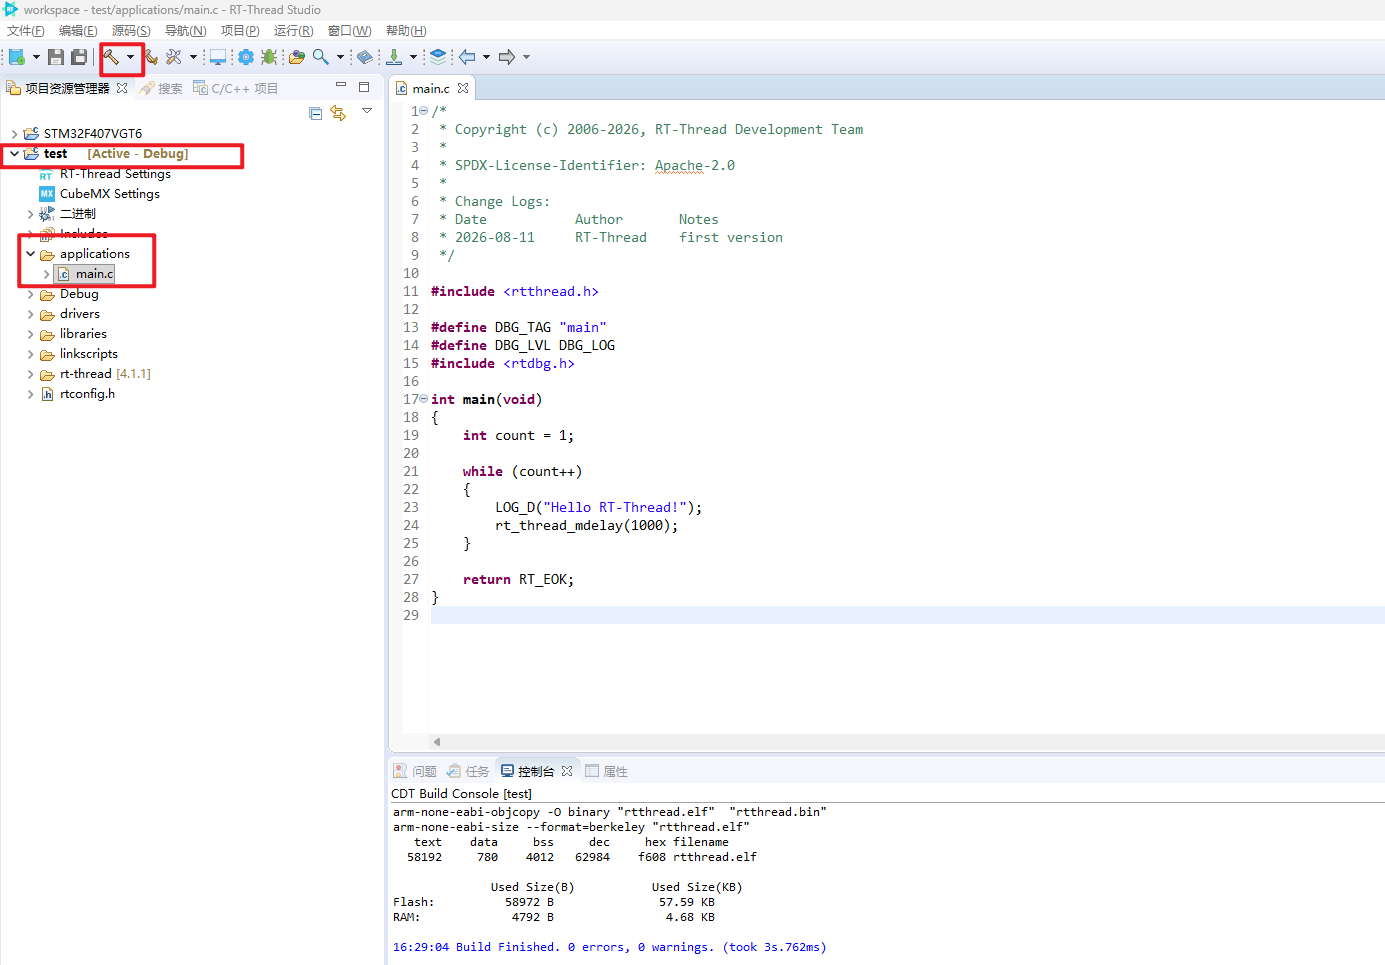
Task: Fold the main function at line 17
Action: click(x=424, y=399)
